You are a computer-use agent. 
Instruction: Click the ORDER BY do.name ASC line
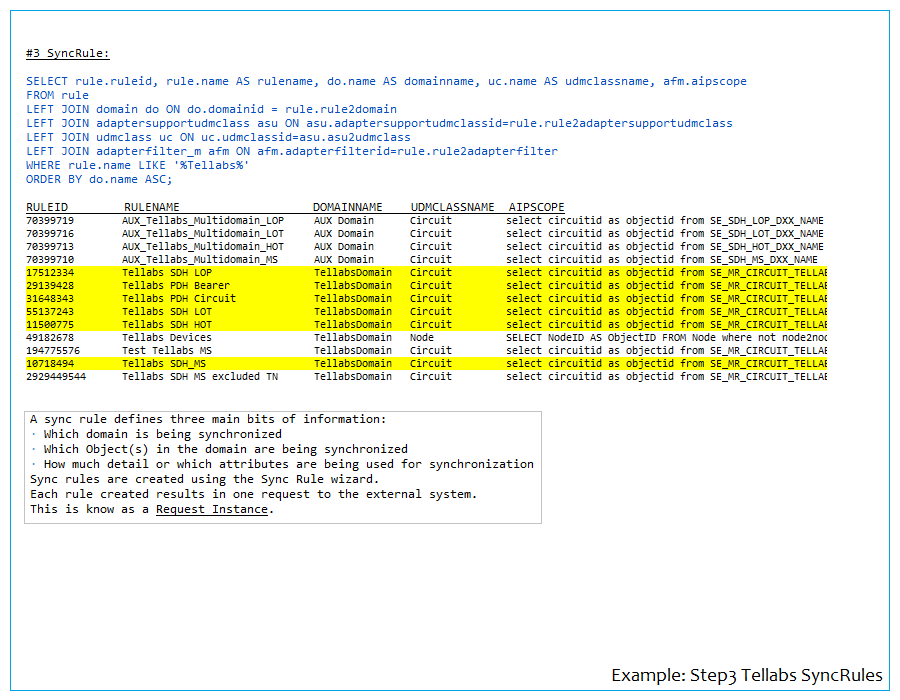(99, 179)
